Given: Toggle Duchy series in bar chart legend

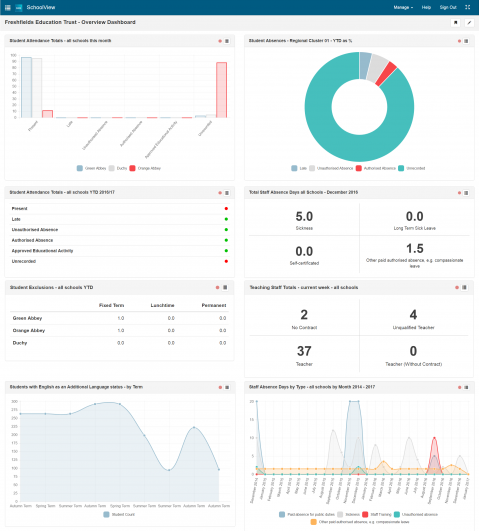Looking at the screenshot, I should [118, 168].
